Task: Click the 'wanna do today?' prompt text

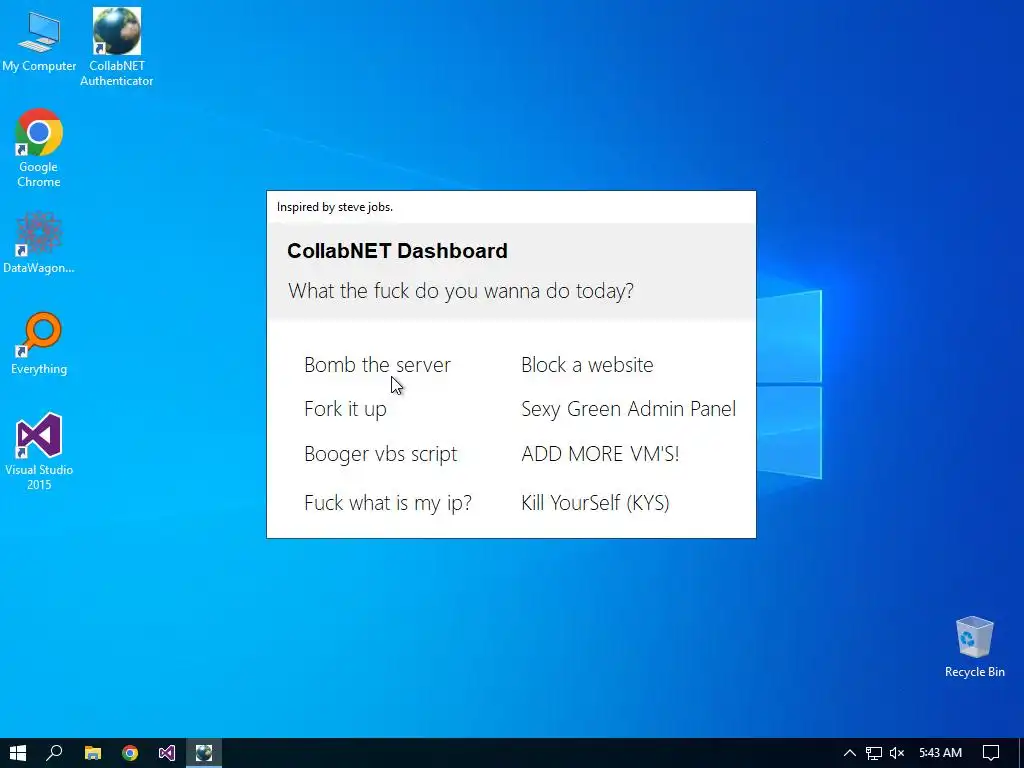Action: [559, 291]
